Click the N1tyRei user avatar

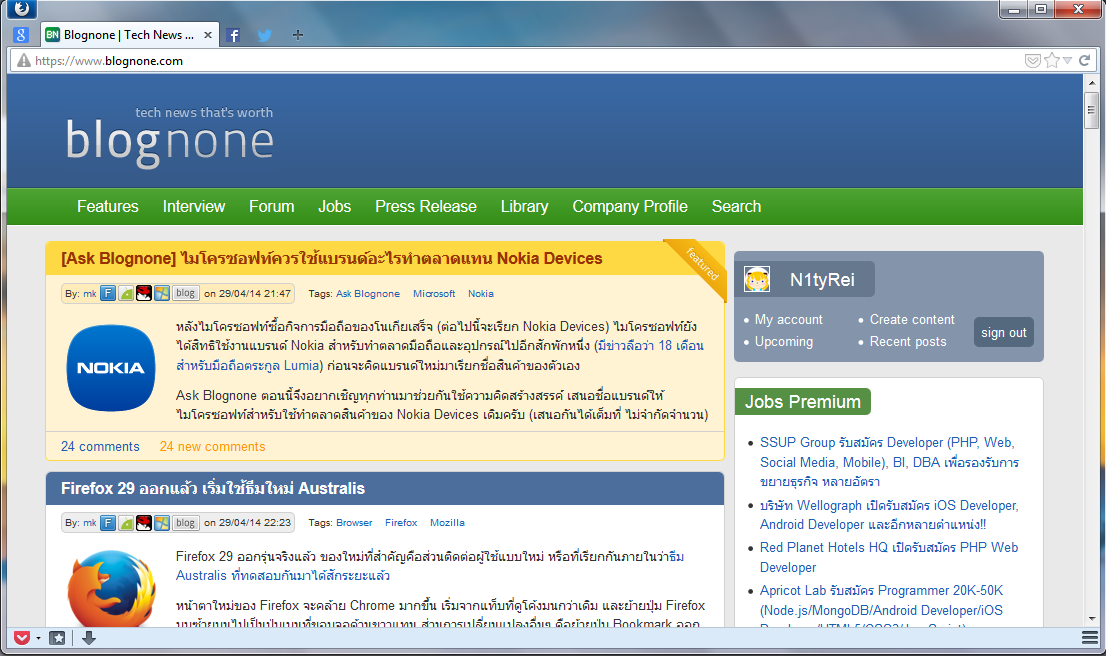[757, 279]
